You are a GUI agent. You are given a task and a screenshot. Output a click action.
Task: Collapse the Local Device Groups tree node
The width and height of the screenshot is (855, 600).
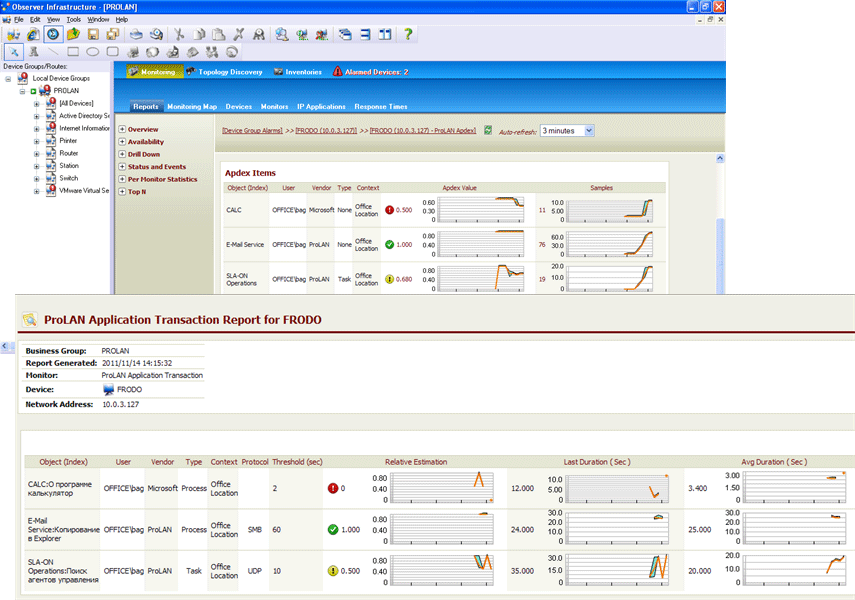pos(8,79)
